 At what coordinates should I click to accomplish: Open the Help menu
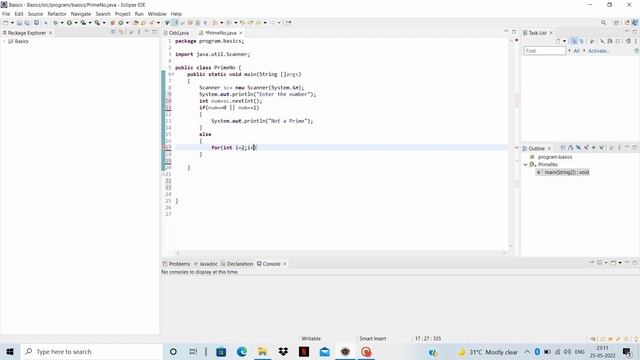point(176,14)
